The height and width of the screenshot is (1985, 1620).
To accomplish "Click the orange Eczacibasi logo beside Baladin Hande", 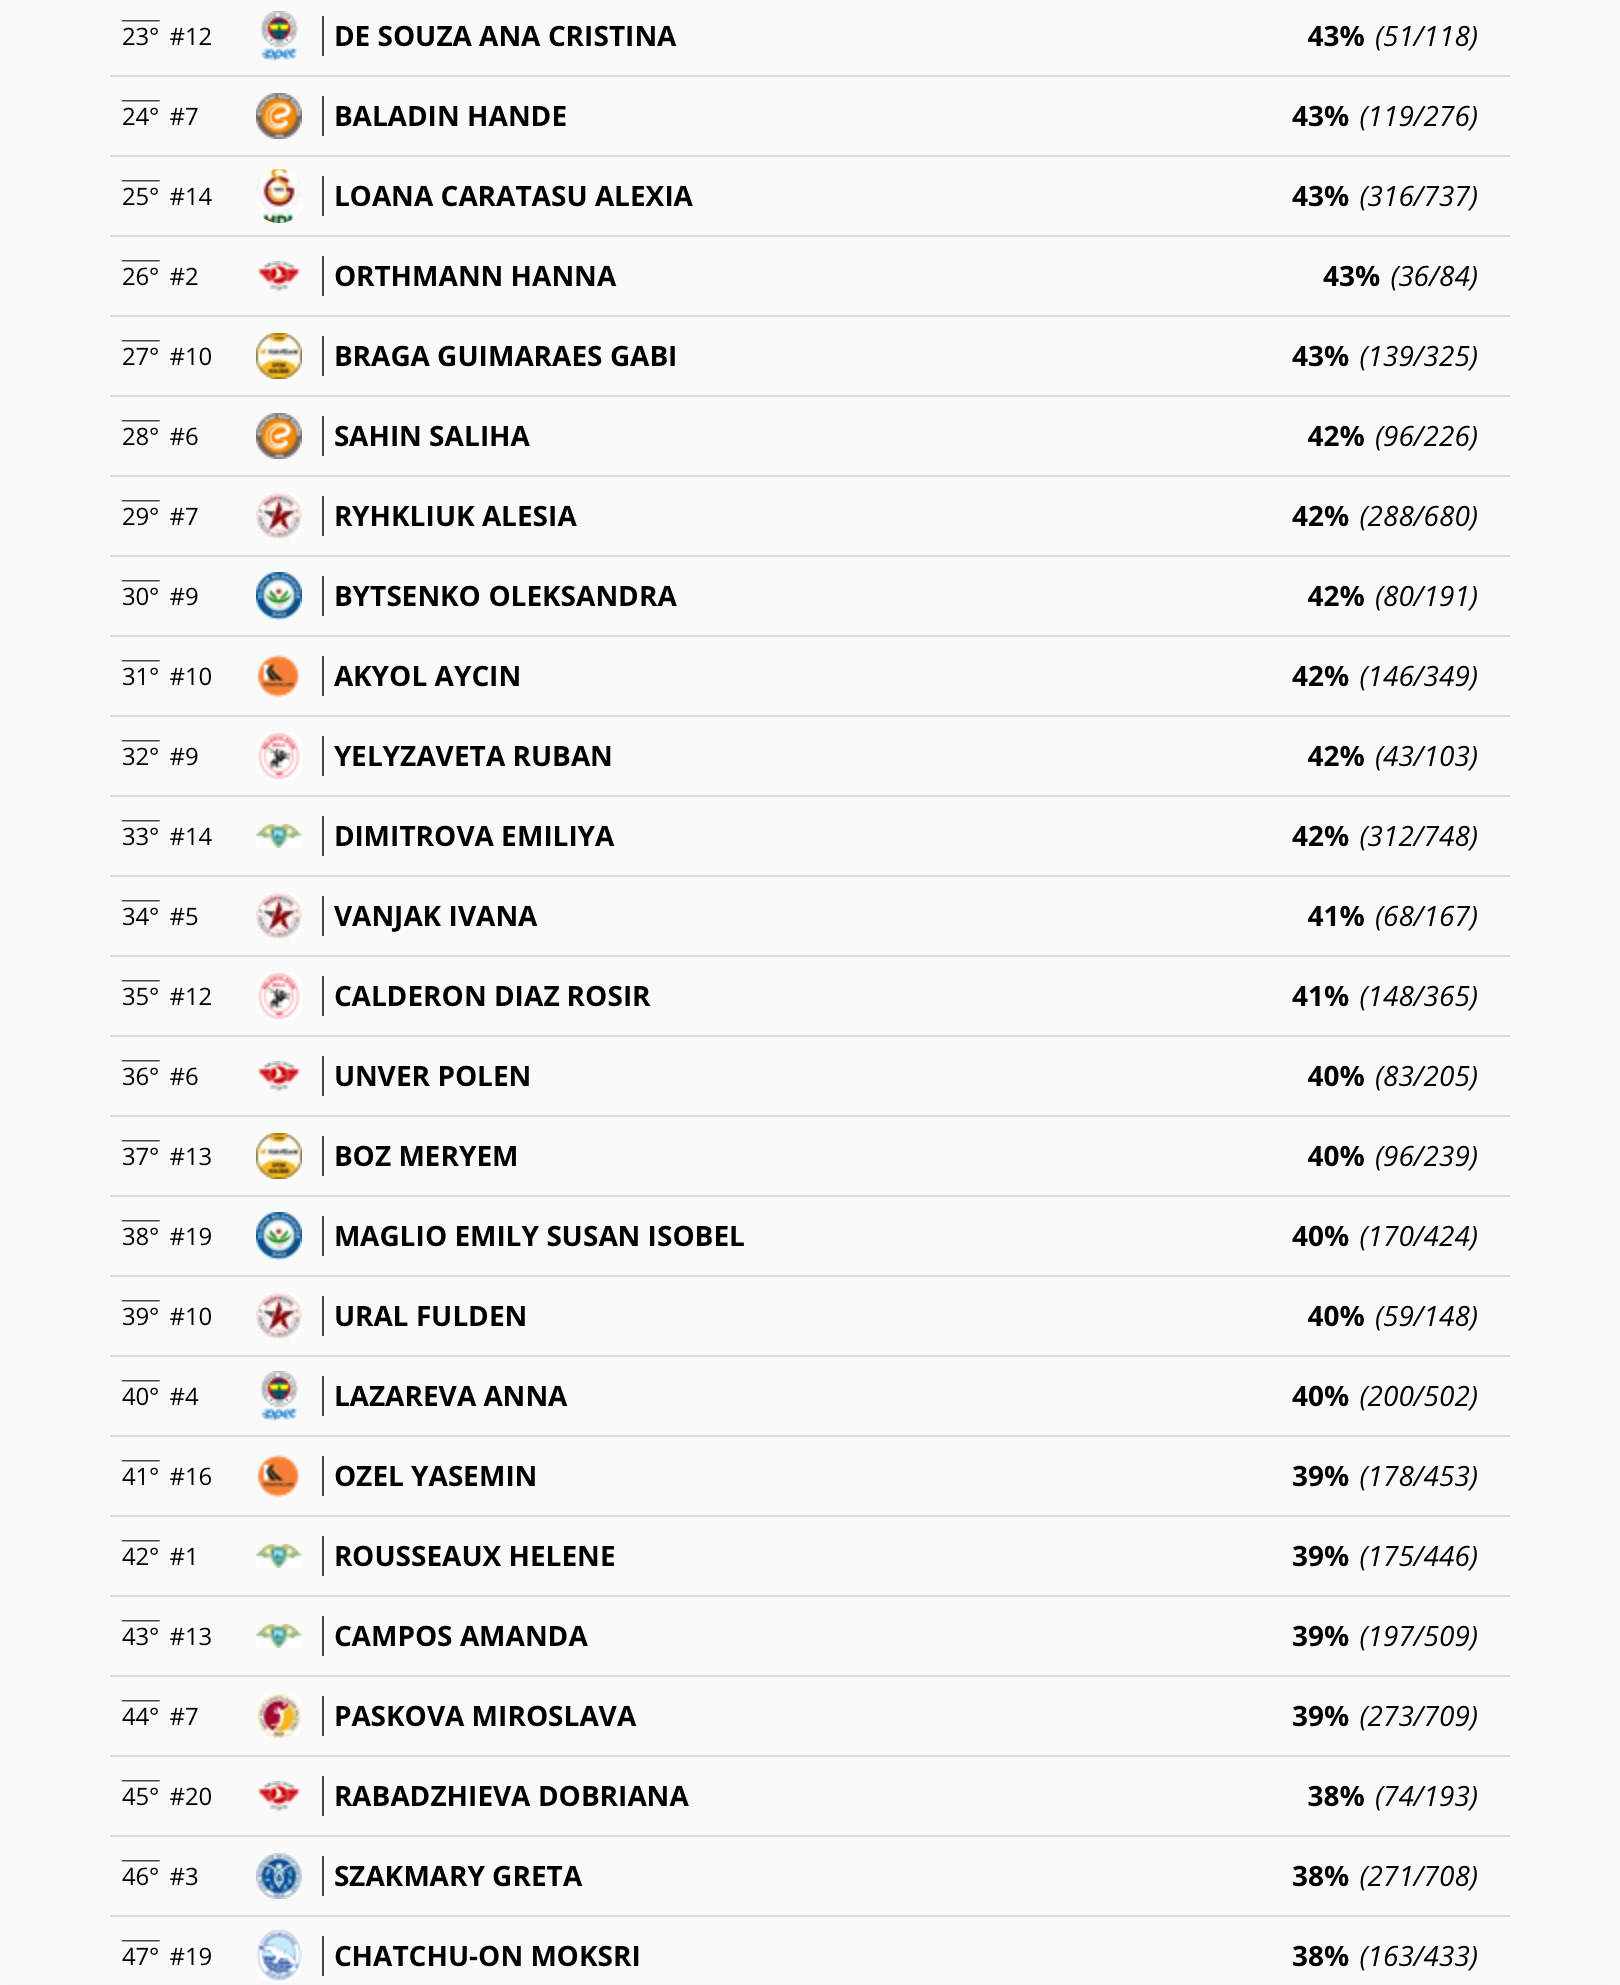I will pos(279,116).
